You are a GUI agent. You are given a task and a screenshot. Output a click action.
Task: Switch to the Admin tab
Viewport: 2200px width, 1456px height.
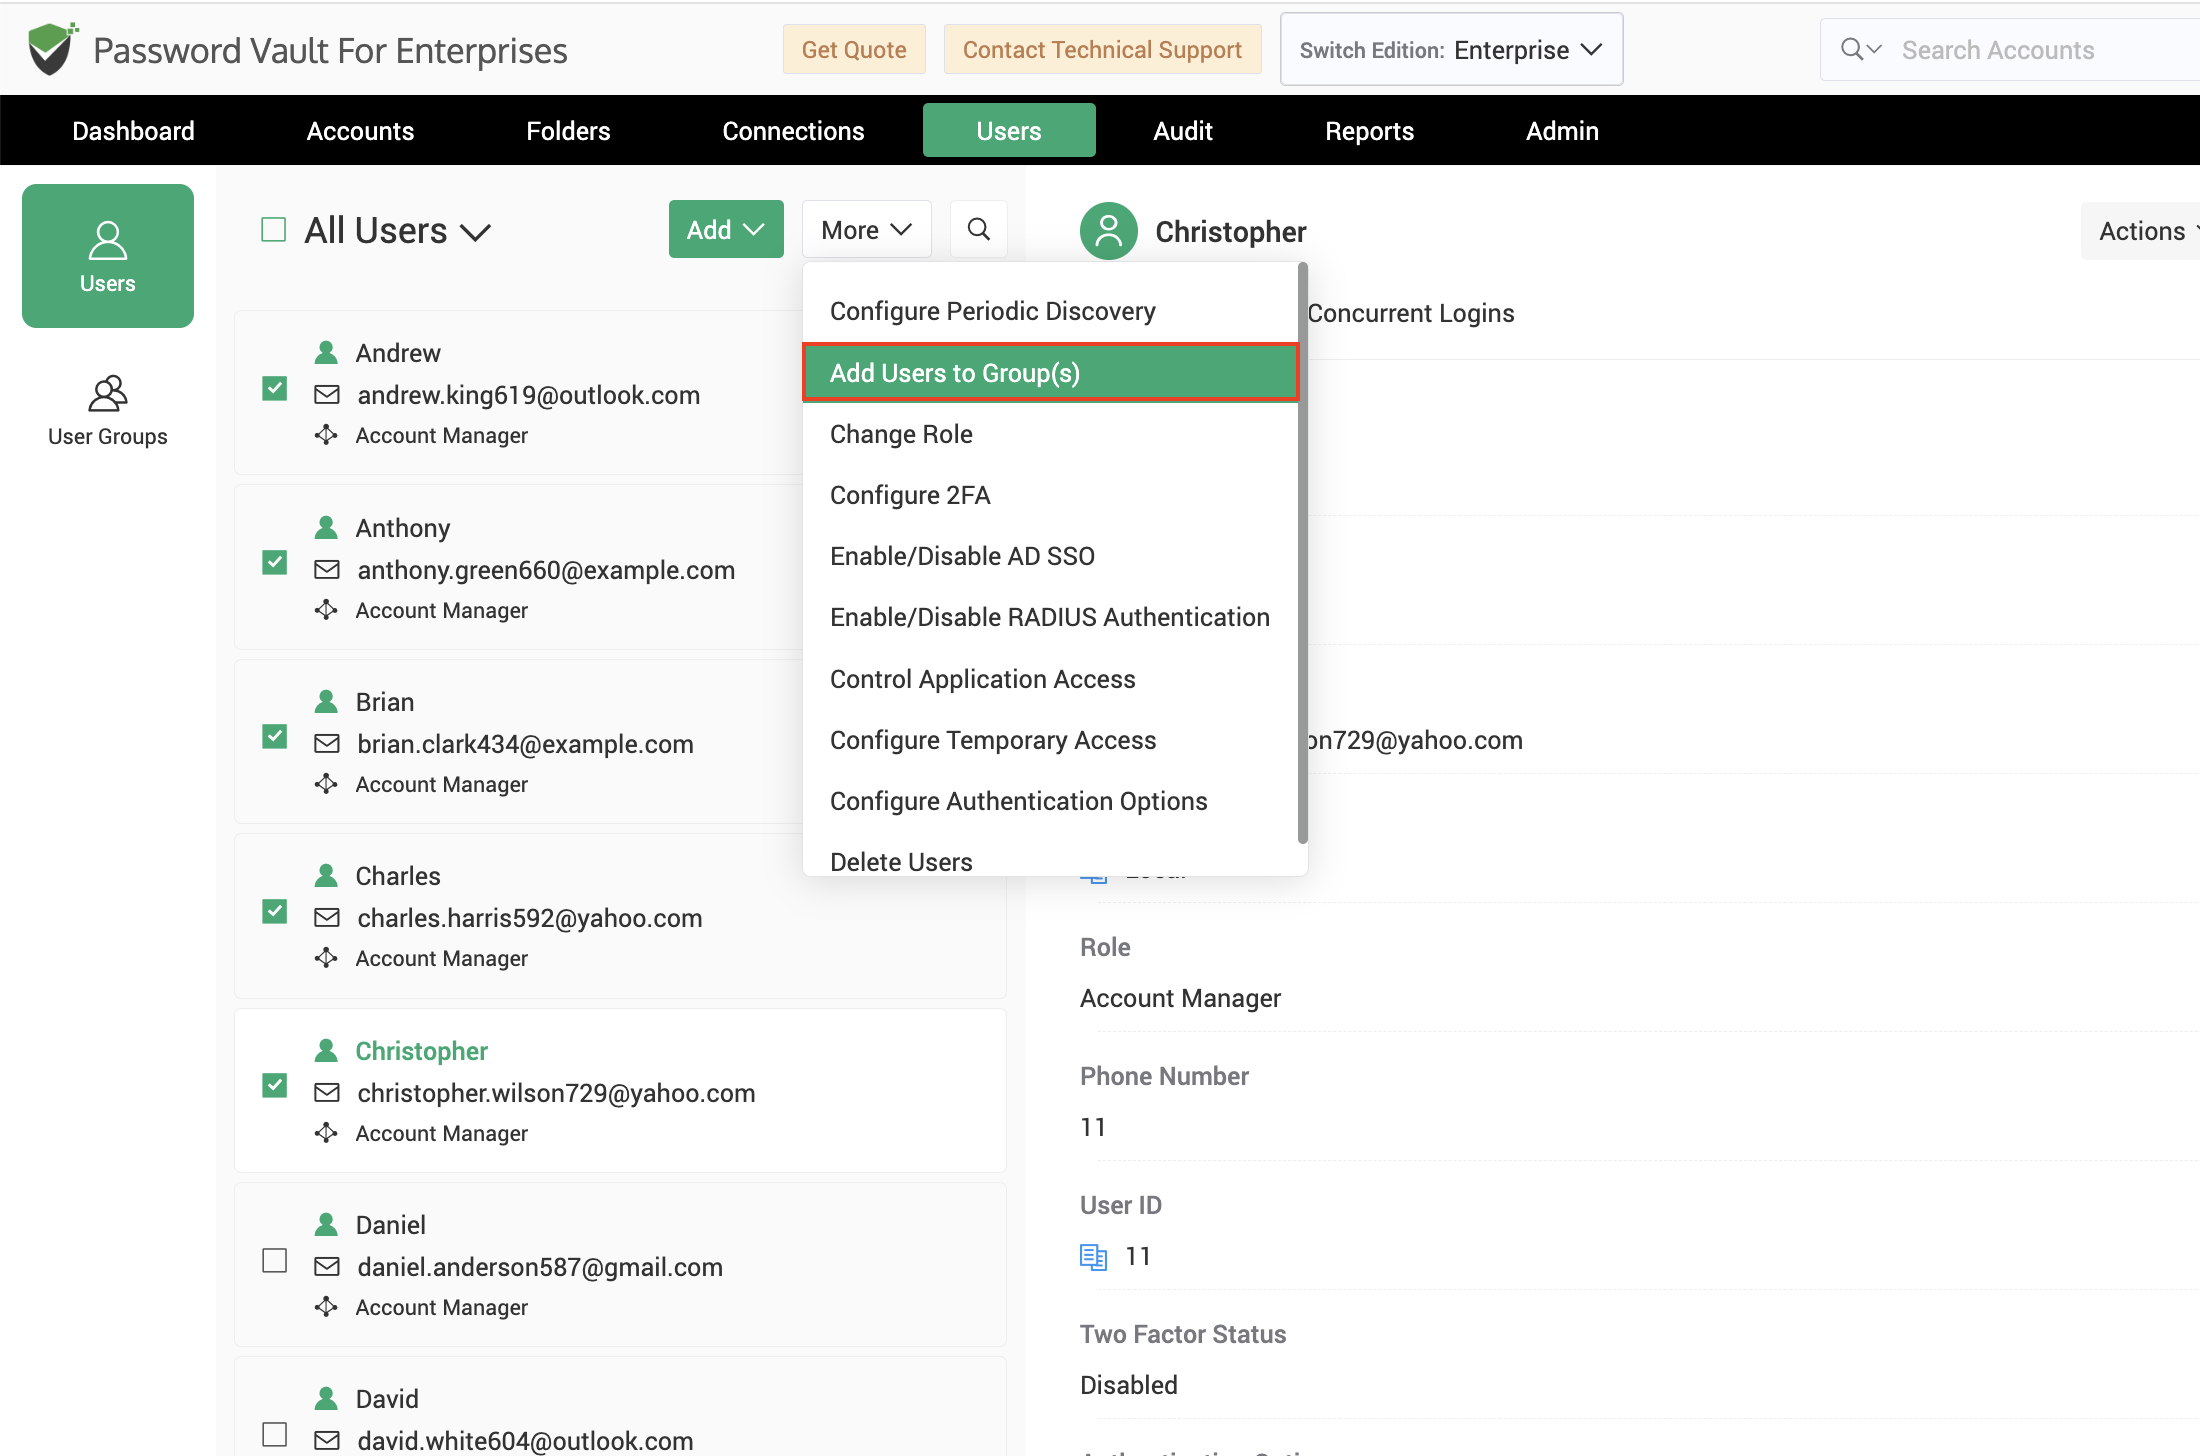(1562, 131)
